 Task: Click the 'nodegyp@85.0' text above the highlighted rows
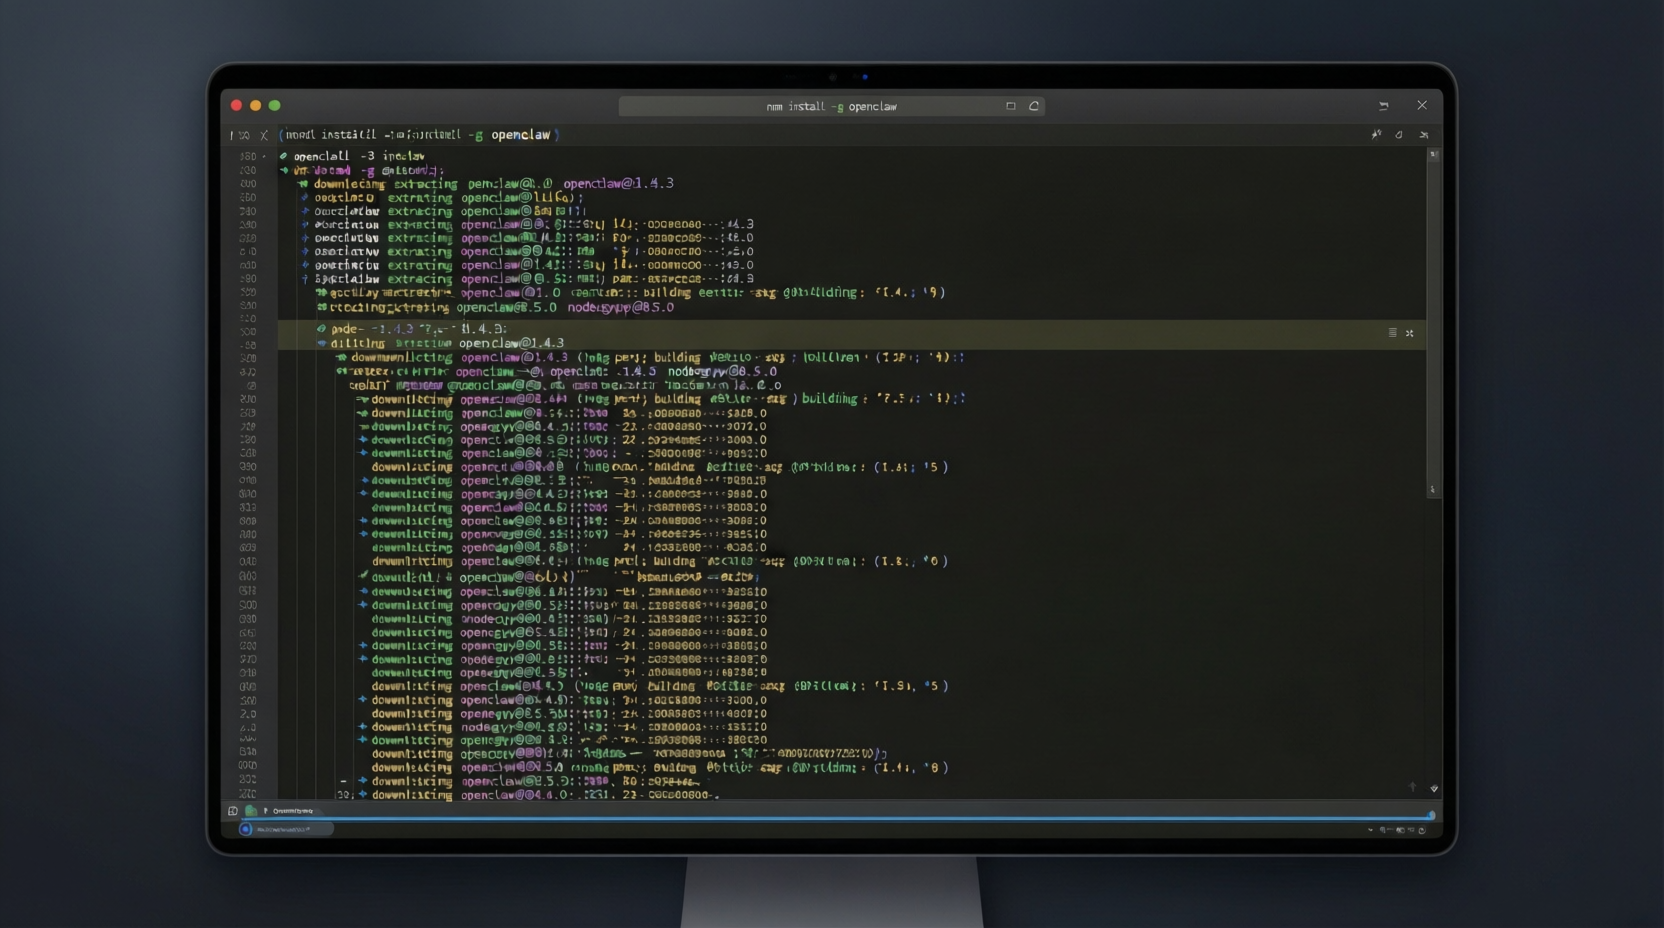click(620, 307)
